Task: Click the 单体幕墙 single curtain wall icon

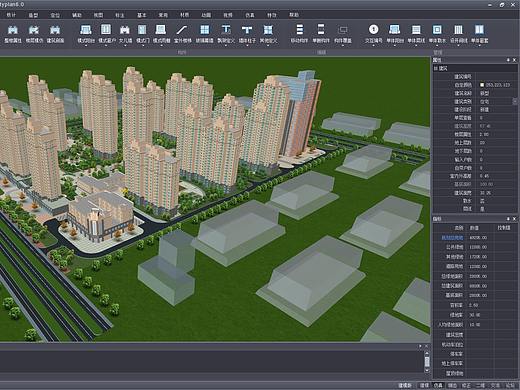Action: pyautogui.click(x=479, y=30)
